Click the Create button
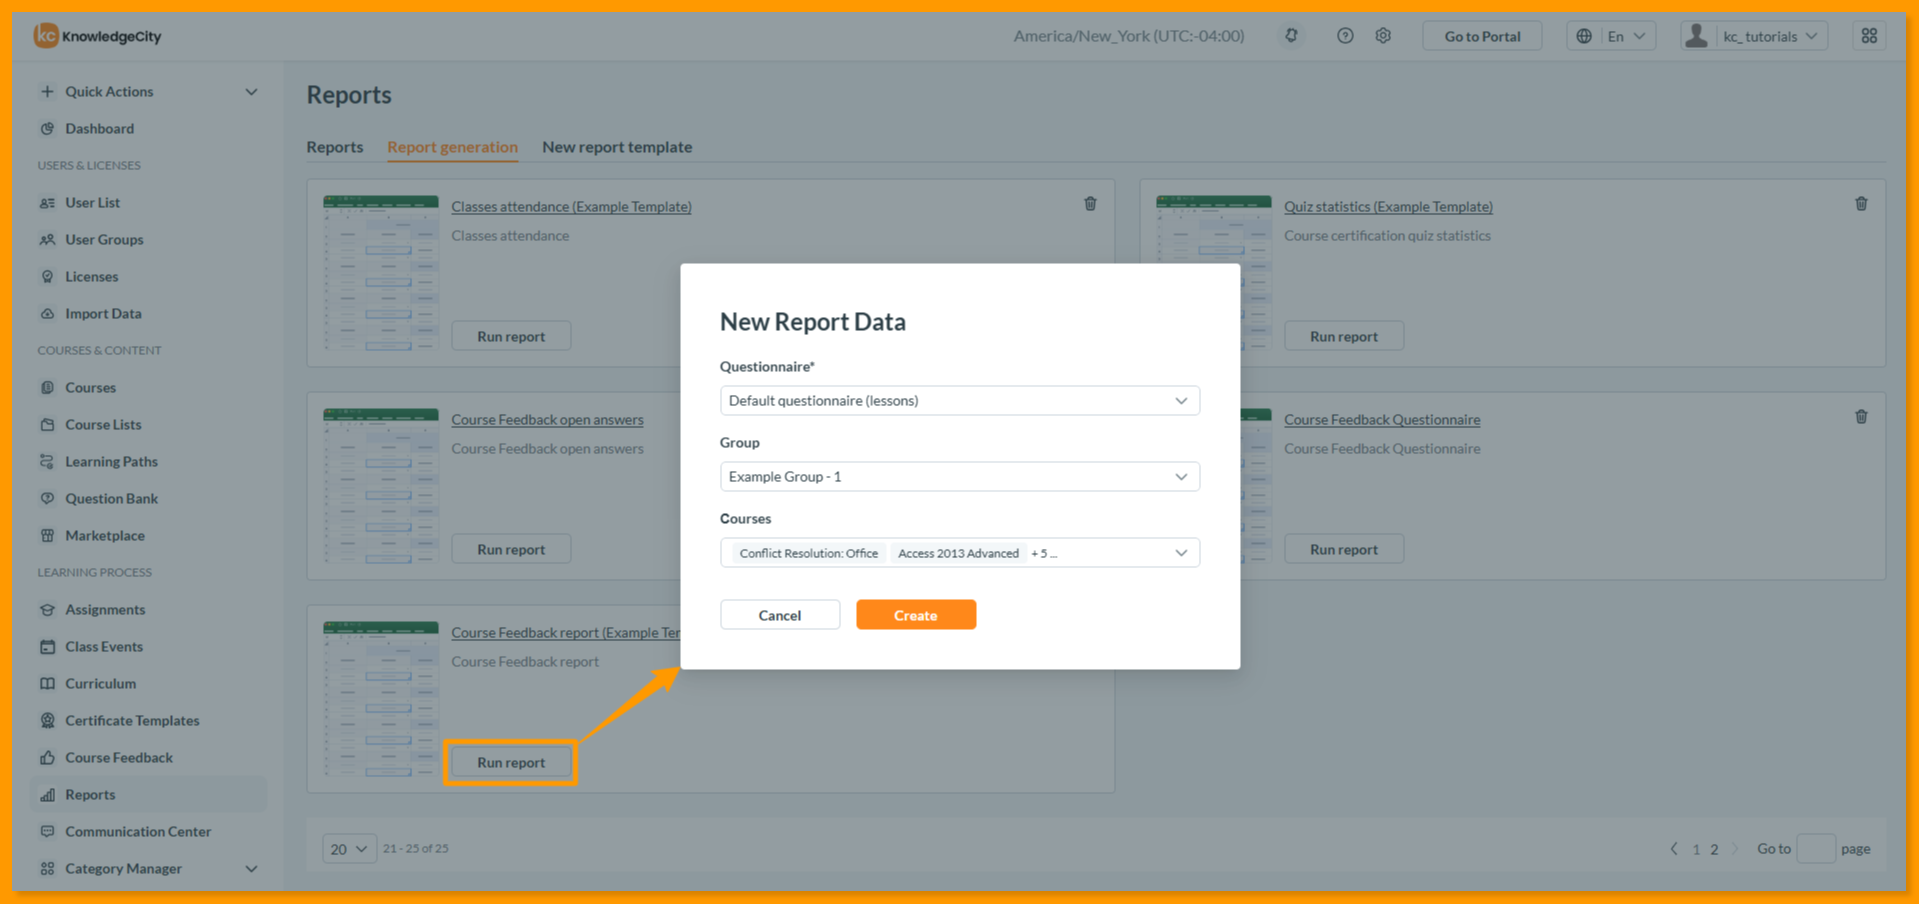 coord(916,615)
